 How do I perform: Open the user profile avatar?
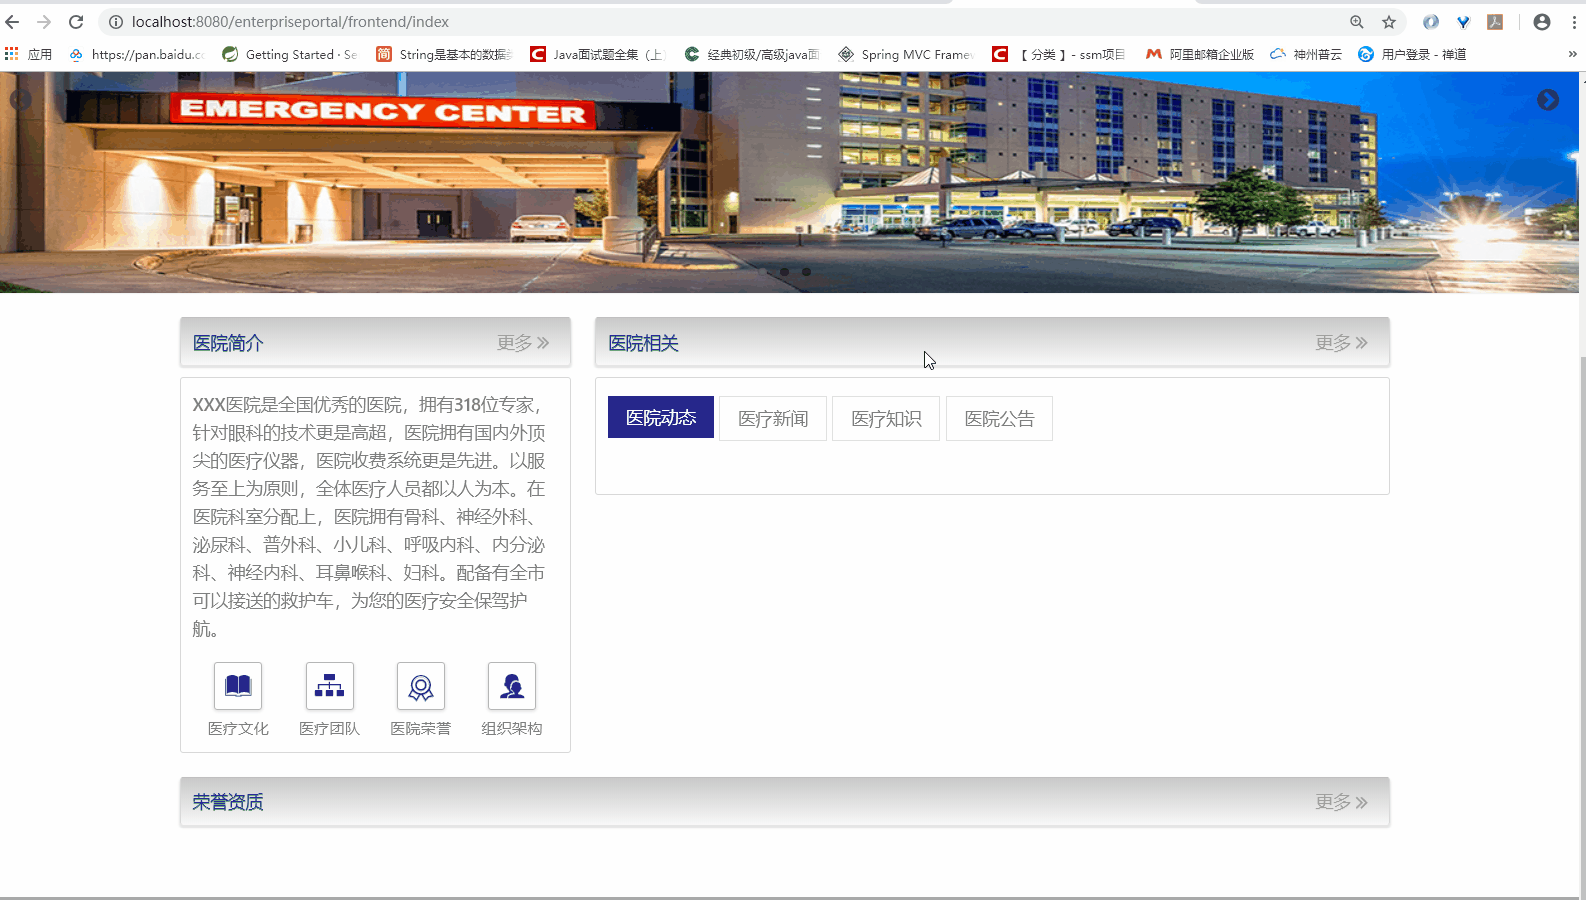pos(1542,22)
